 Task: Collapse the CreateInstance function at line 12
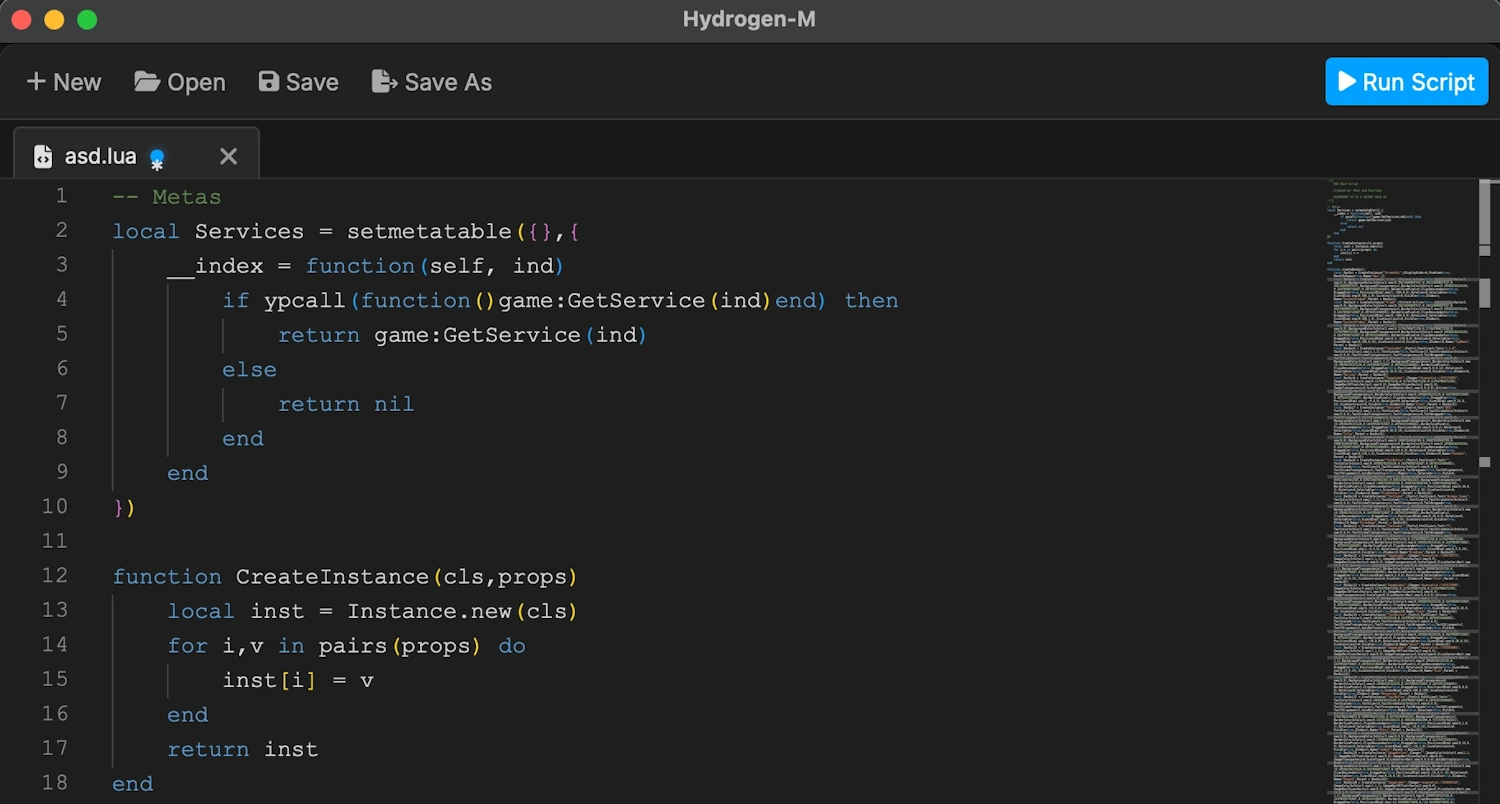coord(88,576)
